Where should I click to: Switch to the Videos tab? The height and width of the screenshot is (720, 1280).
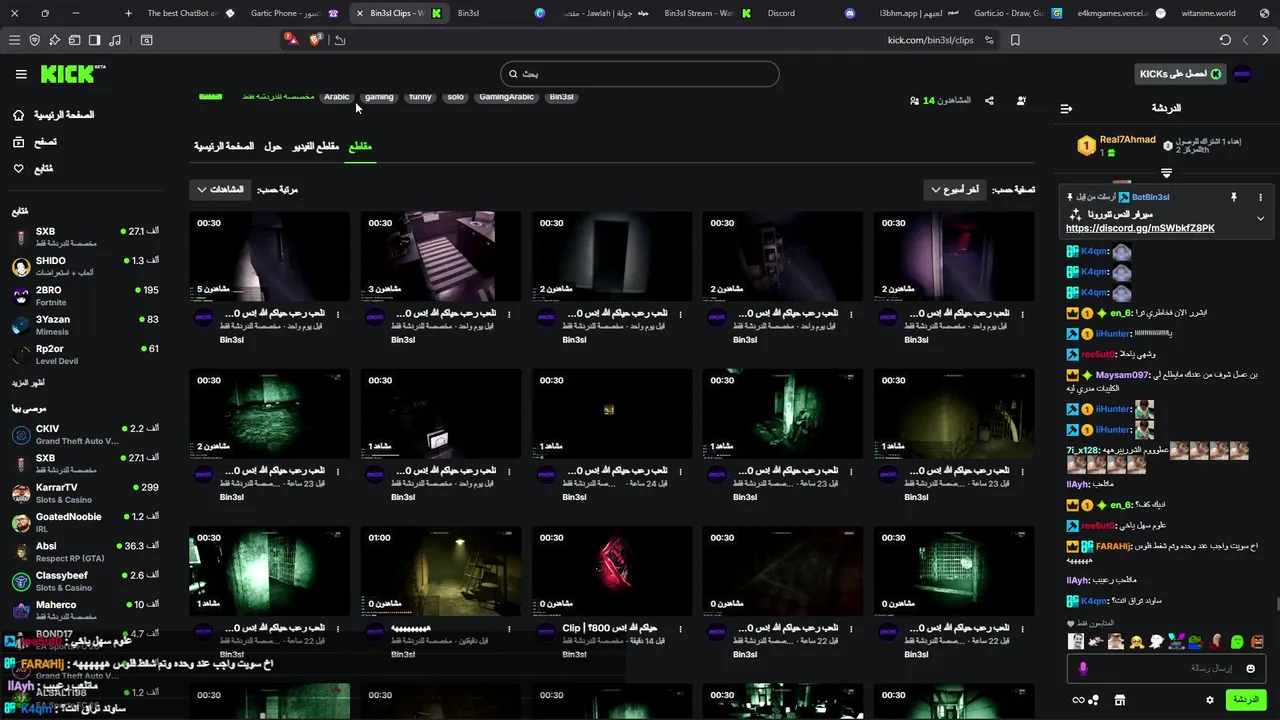[315, 146]
